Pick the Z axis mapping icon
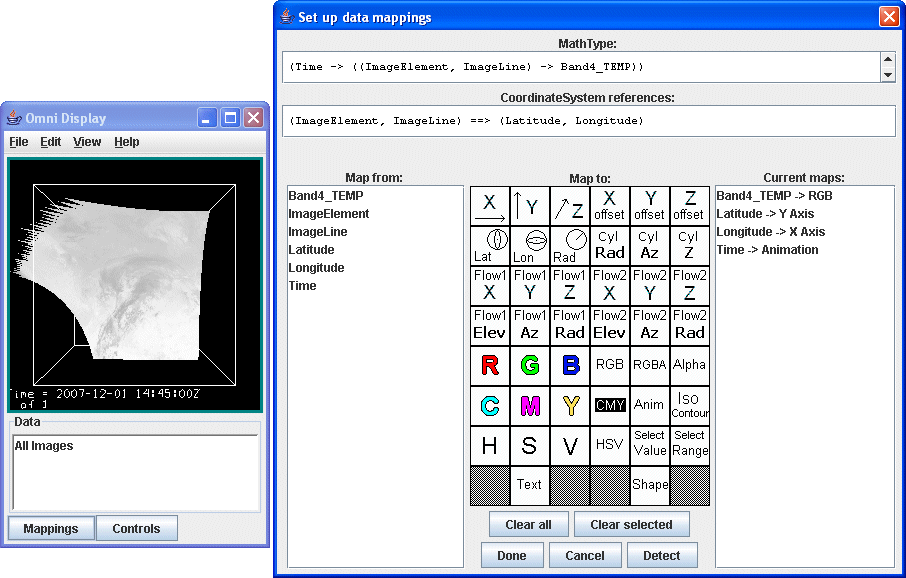The width and height of the screenshot is (906, 578). point(569,206)
